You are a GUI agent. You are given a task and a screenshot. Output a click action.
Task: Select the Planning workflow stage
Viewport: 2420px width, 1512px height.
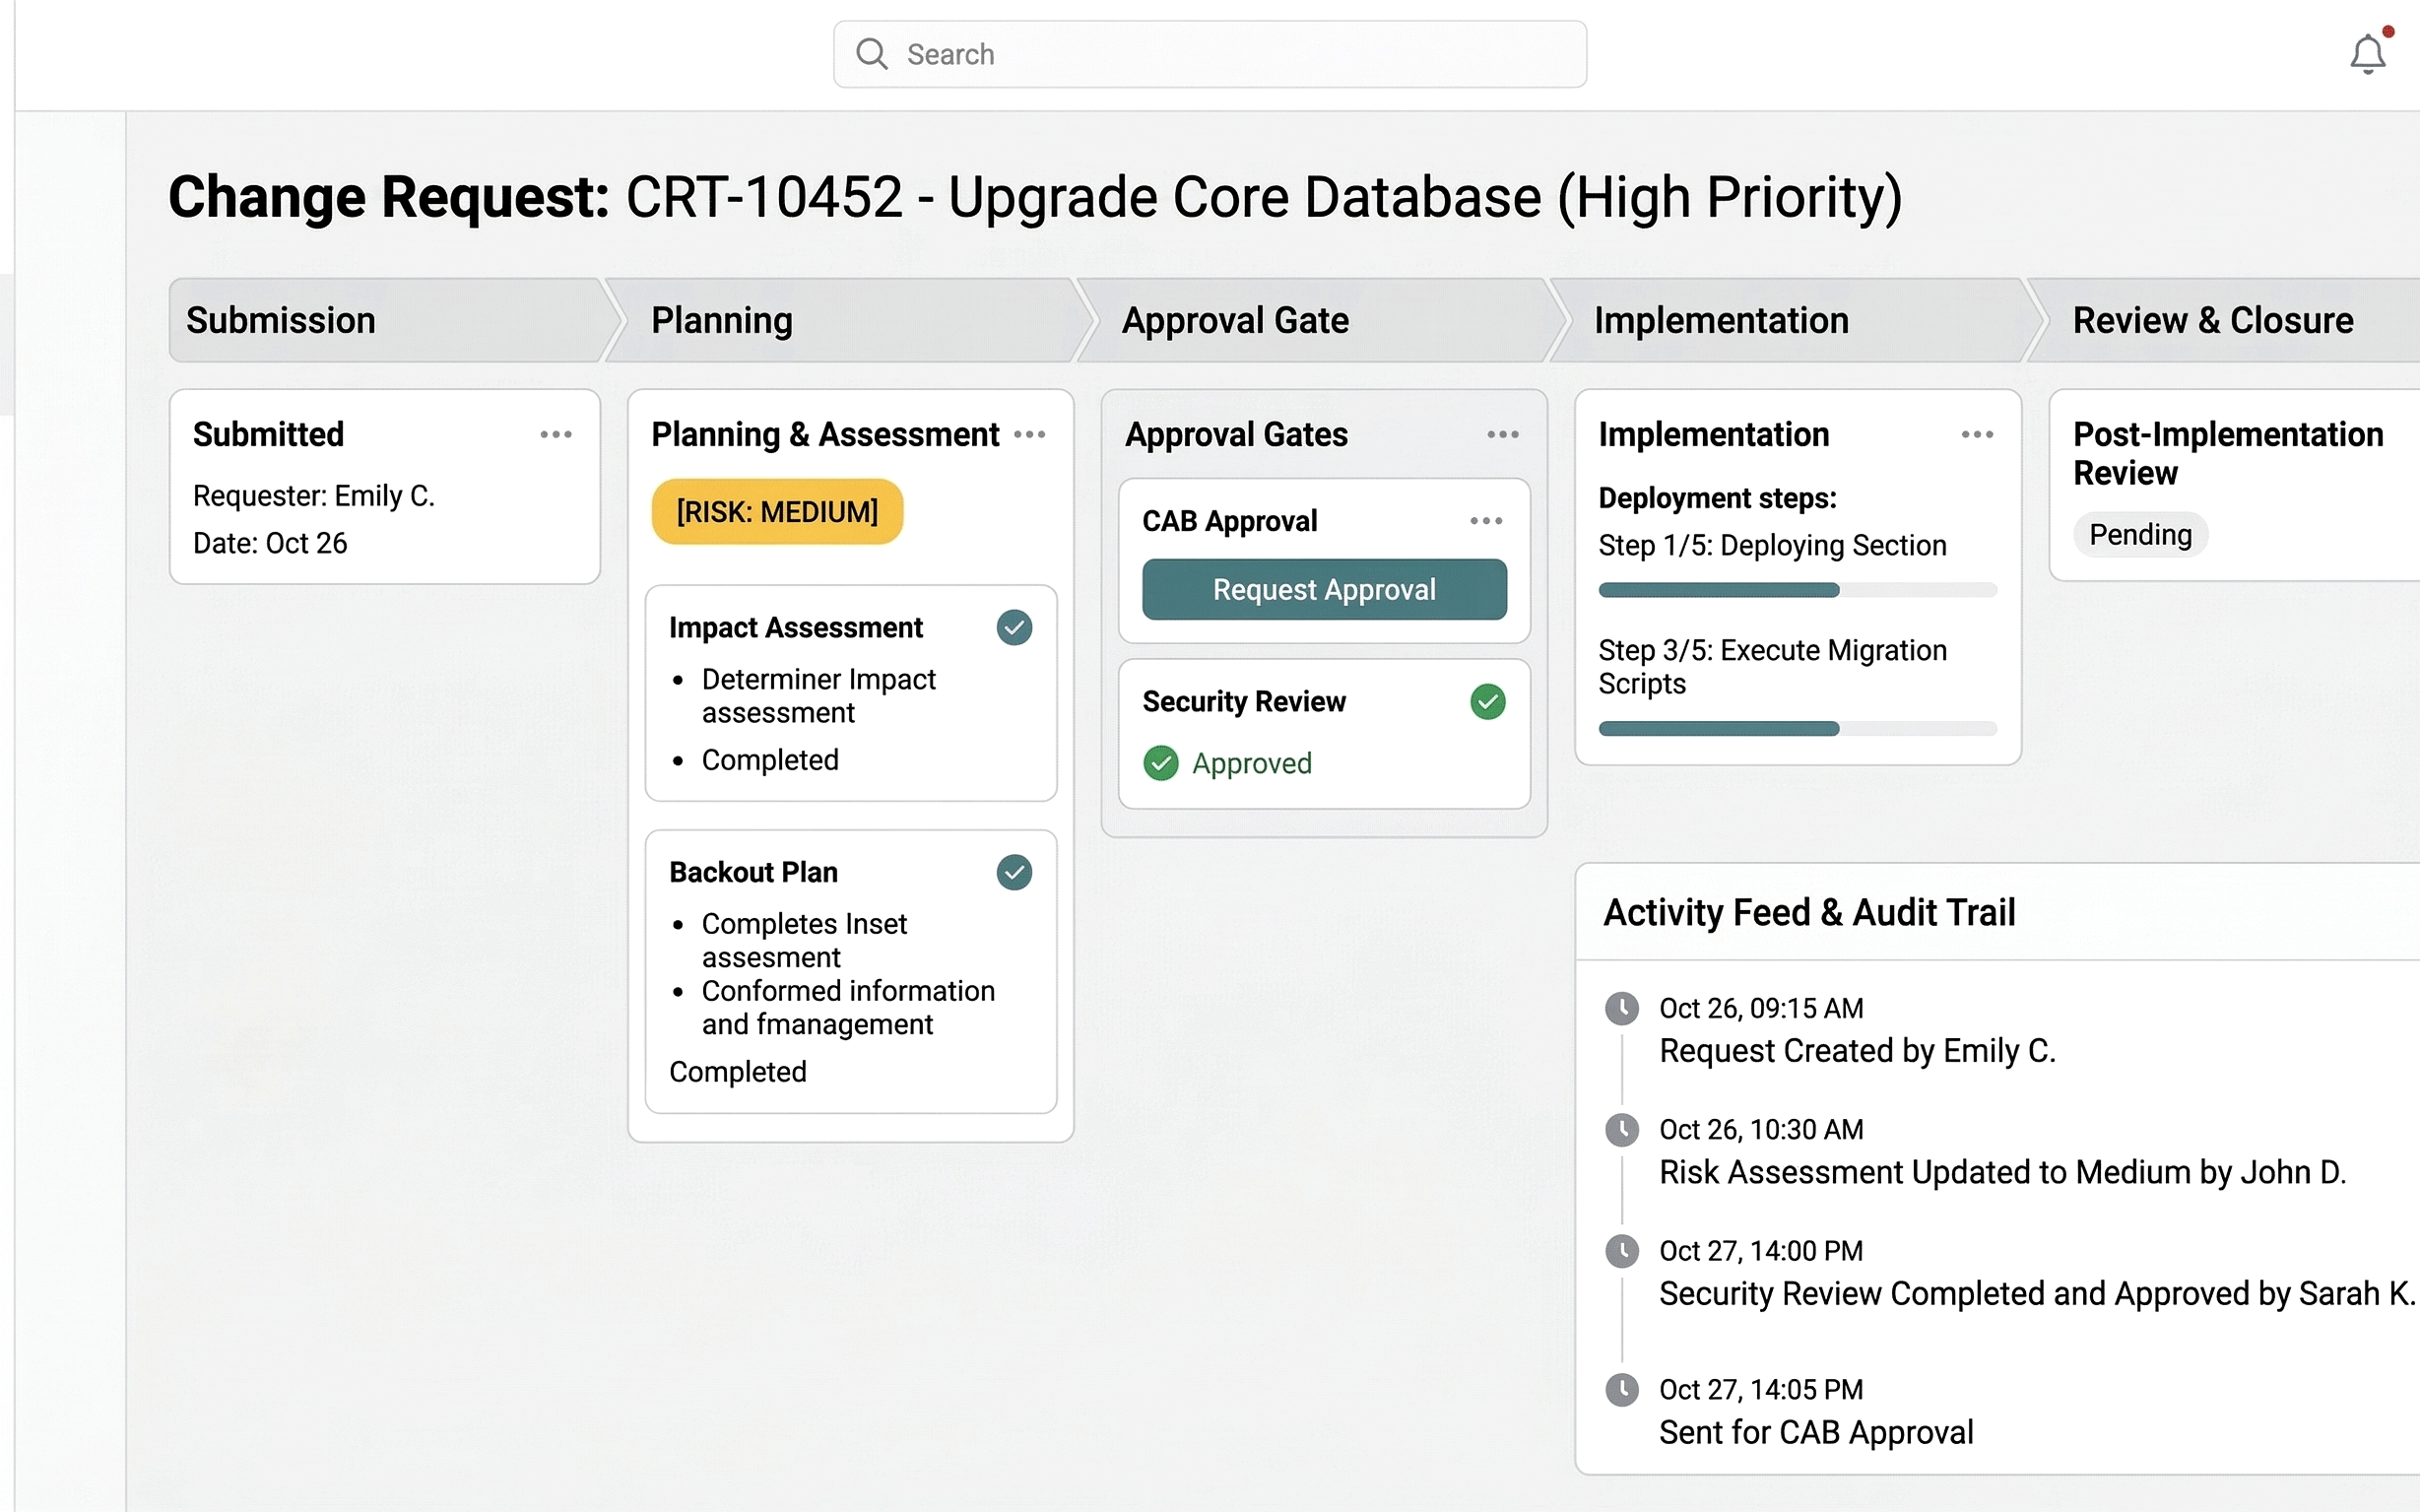click(x=722, y=320)
